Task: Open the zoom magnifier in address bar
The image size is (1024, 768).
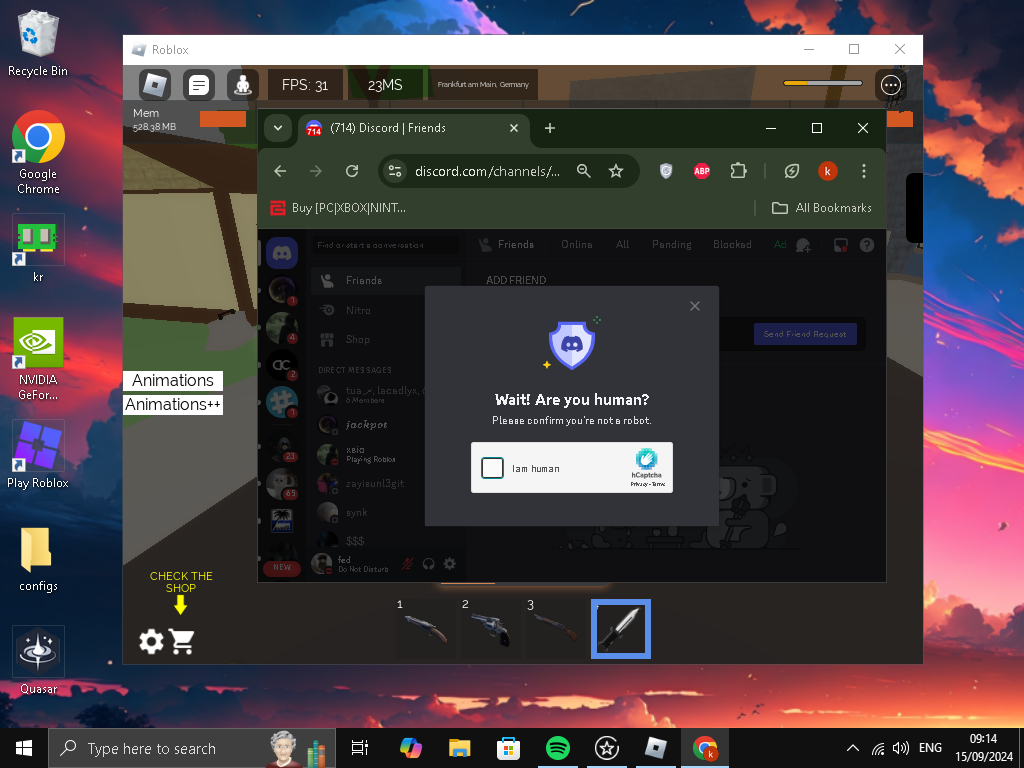Action: click(584, 171)
